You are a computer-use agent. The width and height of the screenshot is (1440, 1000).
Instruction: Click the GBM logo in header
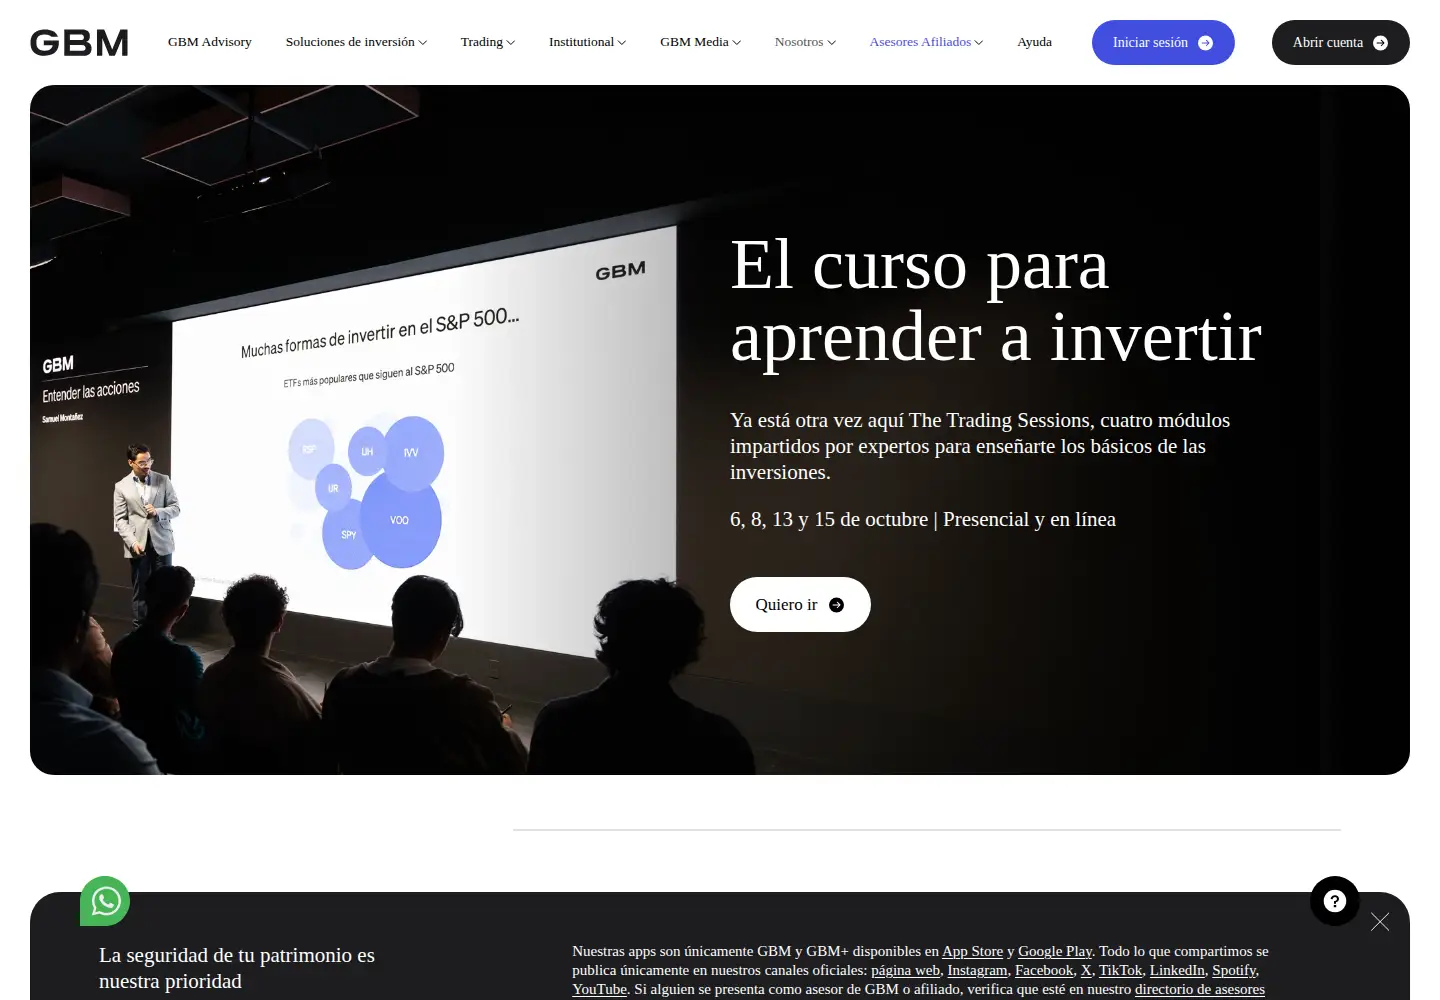coord(79,42)
